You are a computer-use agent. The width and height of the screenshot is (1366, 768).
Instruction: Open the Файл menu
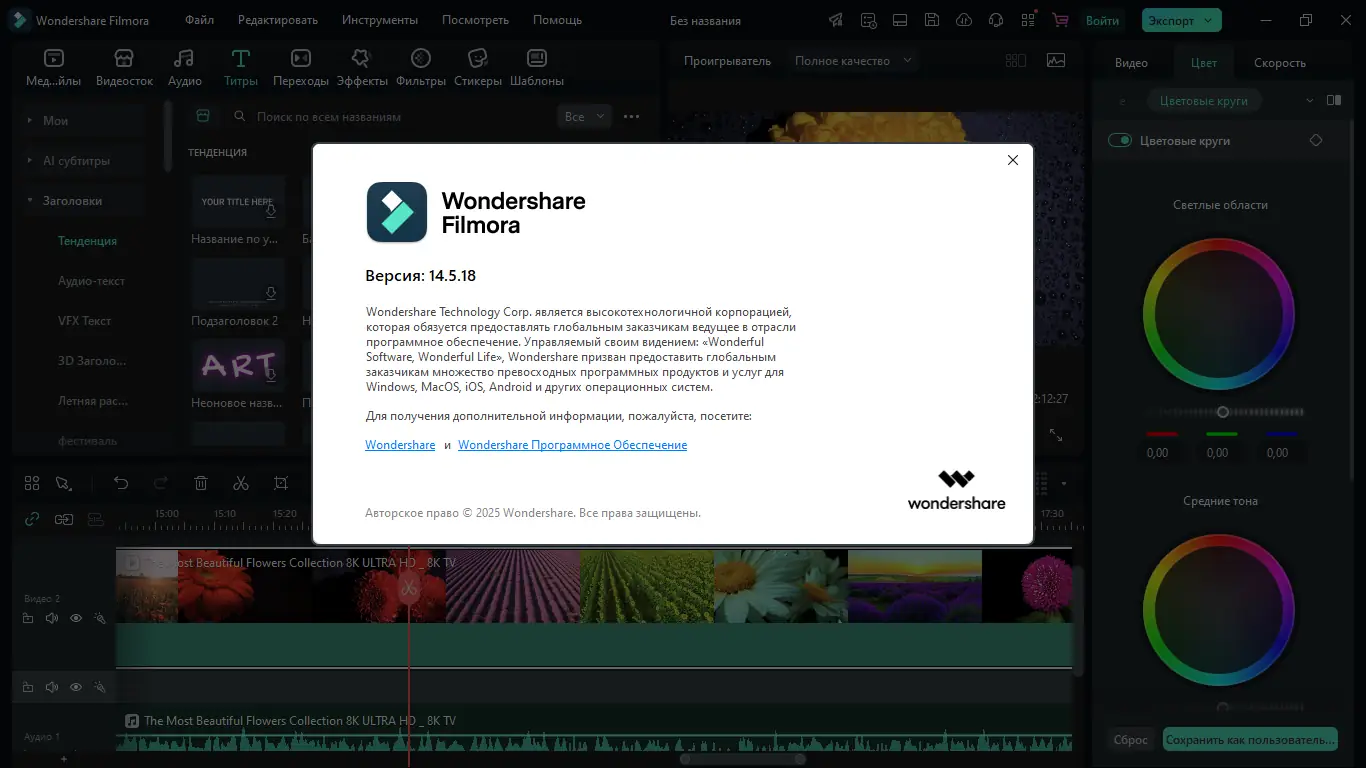(199, 20)
